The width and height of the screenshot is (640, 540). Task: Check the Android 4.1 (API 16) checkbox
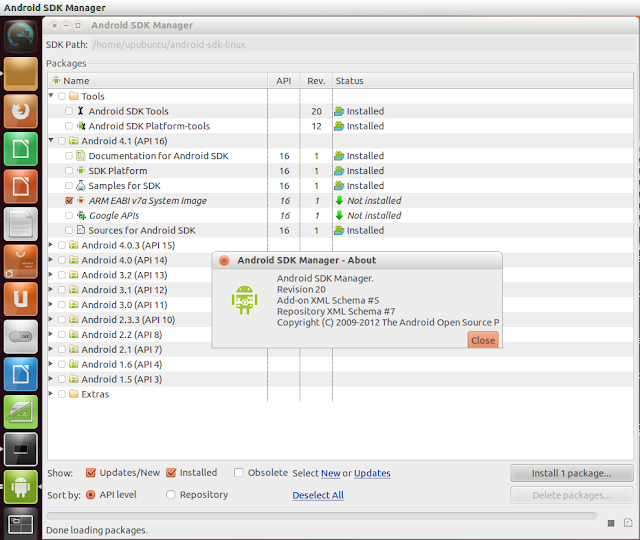62,141
